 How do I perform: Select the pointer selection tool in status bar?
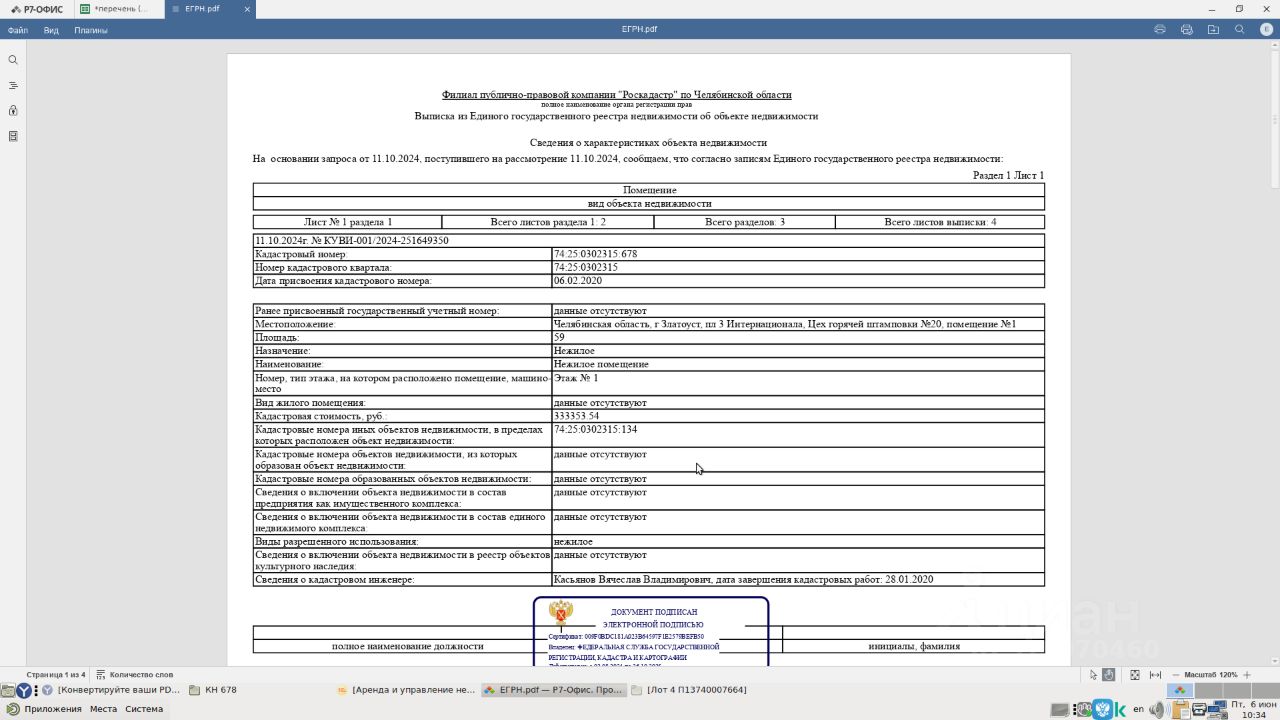(x=1093, y=675)
